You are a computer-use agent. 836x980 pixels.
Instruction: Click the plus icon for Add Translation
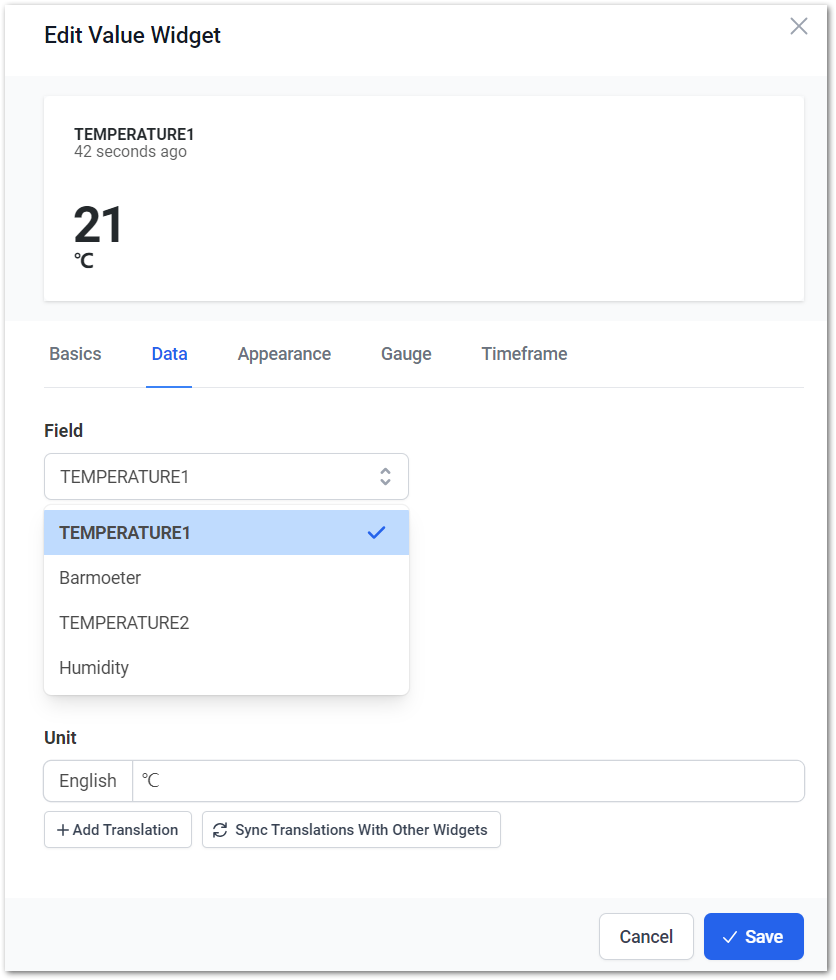(x=62, y=830)
